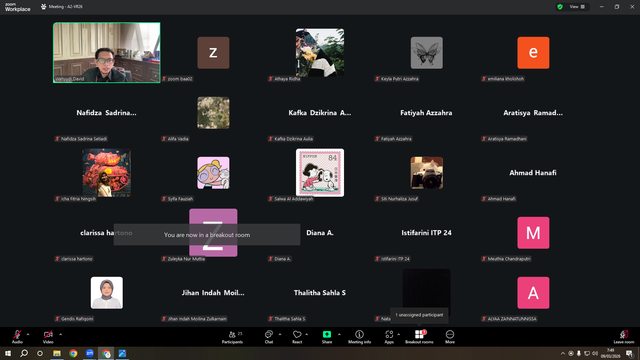Start screen sharing with the Share button
This screenshot has height=360, width=640.
click(x=327, y=337)
